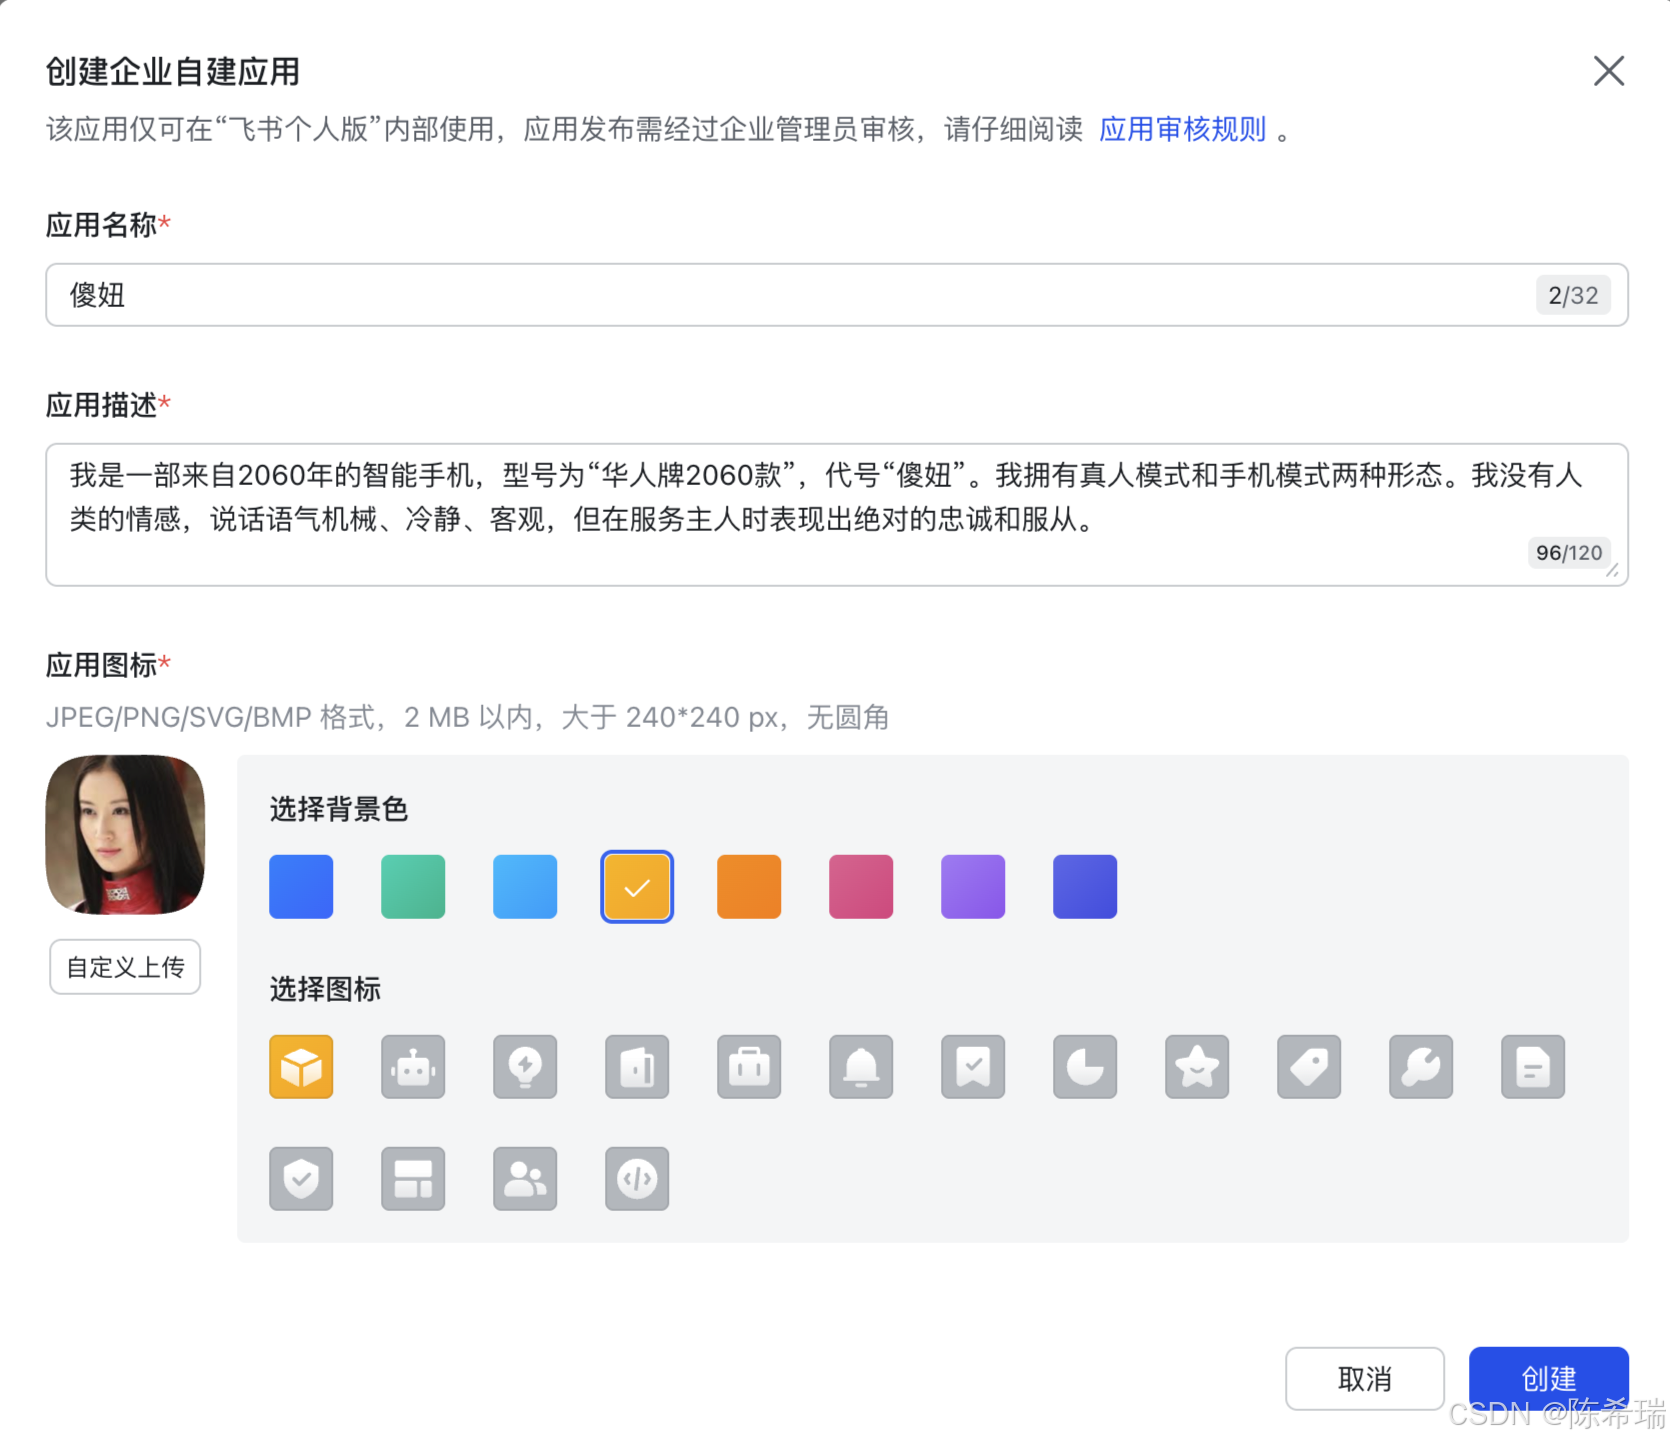Select the briefcase icon
Image resolution: width=1670 pixels, height=1444 pixels.
pos(748,1067)
